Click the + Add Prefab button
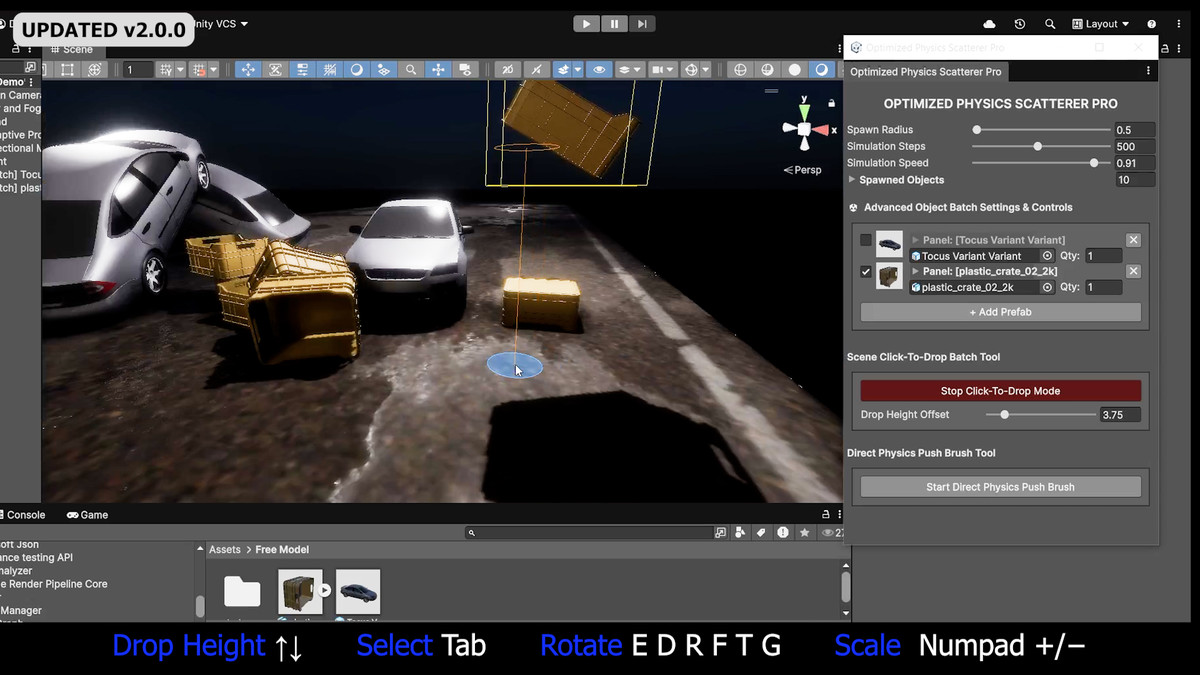The height and width of the screenshot is (675, 1200). click(x=1000, y=312)
